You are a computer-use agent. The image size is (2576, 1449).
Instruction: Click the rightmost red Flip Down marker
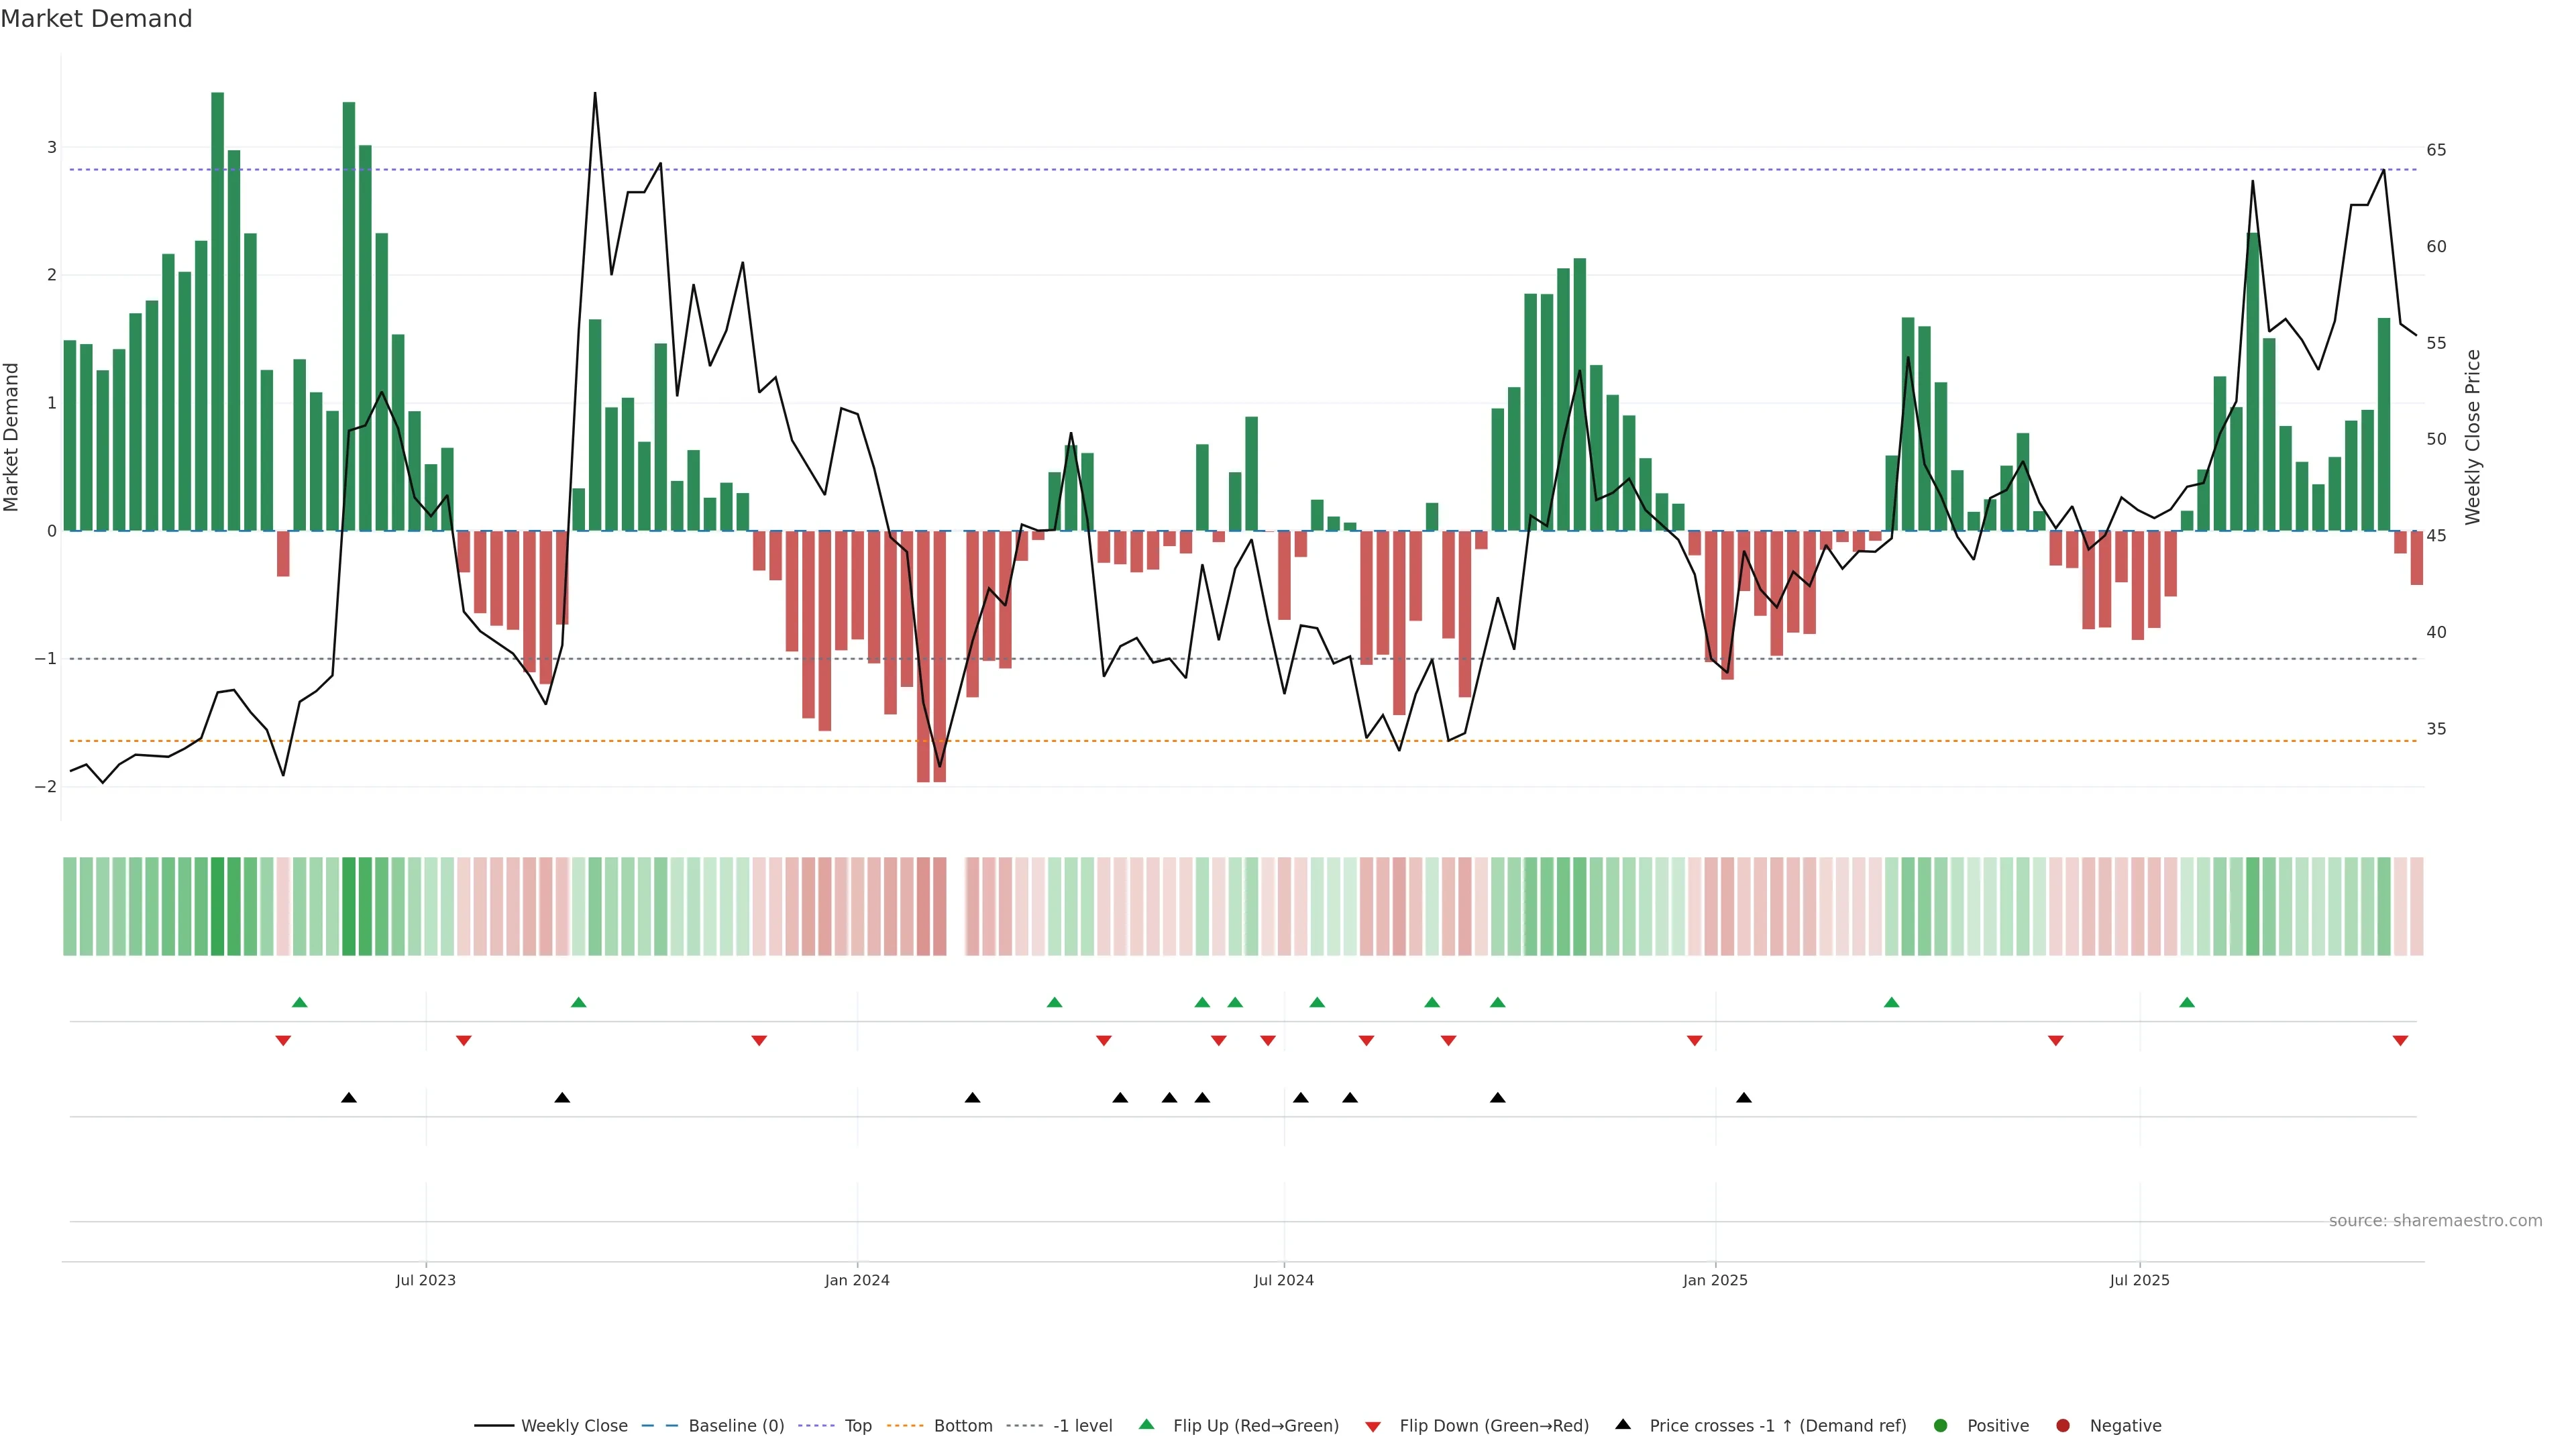click(x=2400, y=1041)
